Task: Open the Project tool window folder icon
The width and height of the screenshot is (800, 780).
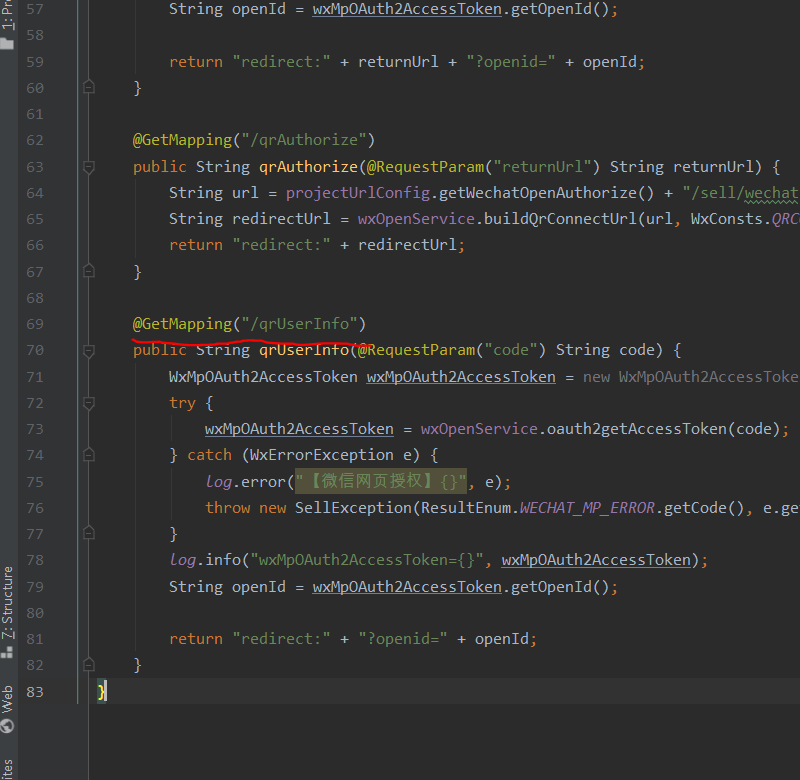Action: pos(8,43)
